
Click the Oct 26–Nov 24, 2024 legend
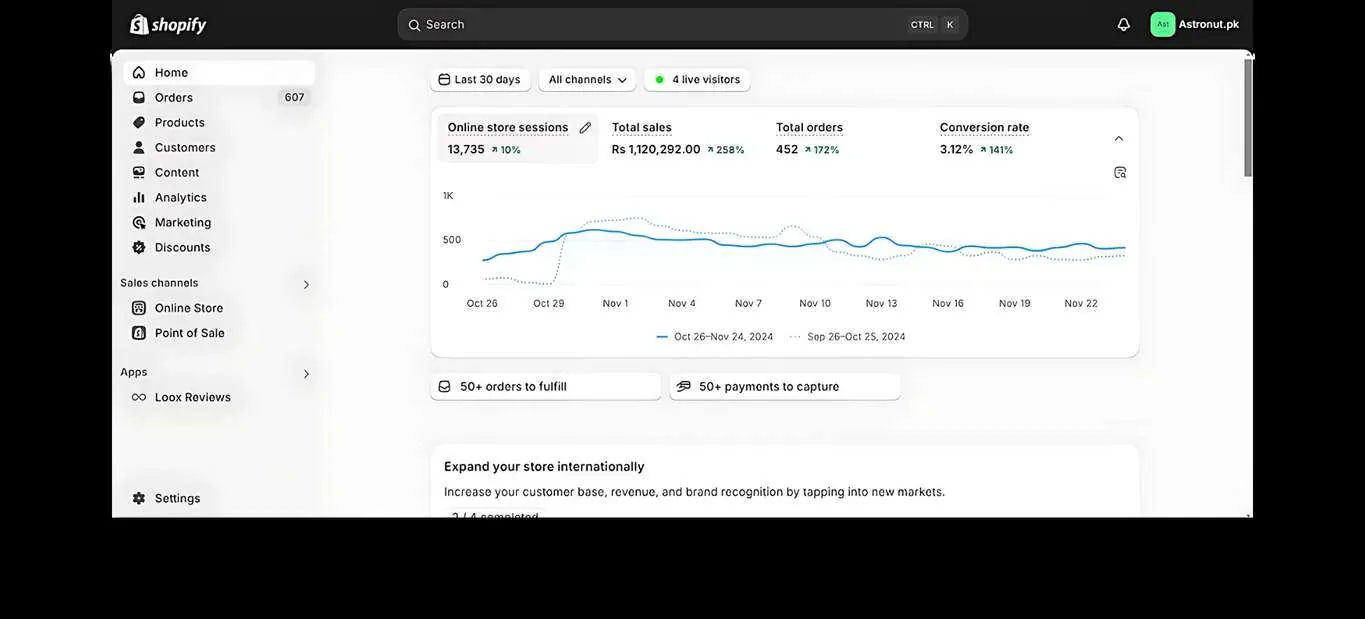714,337
